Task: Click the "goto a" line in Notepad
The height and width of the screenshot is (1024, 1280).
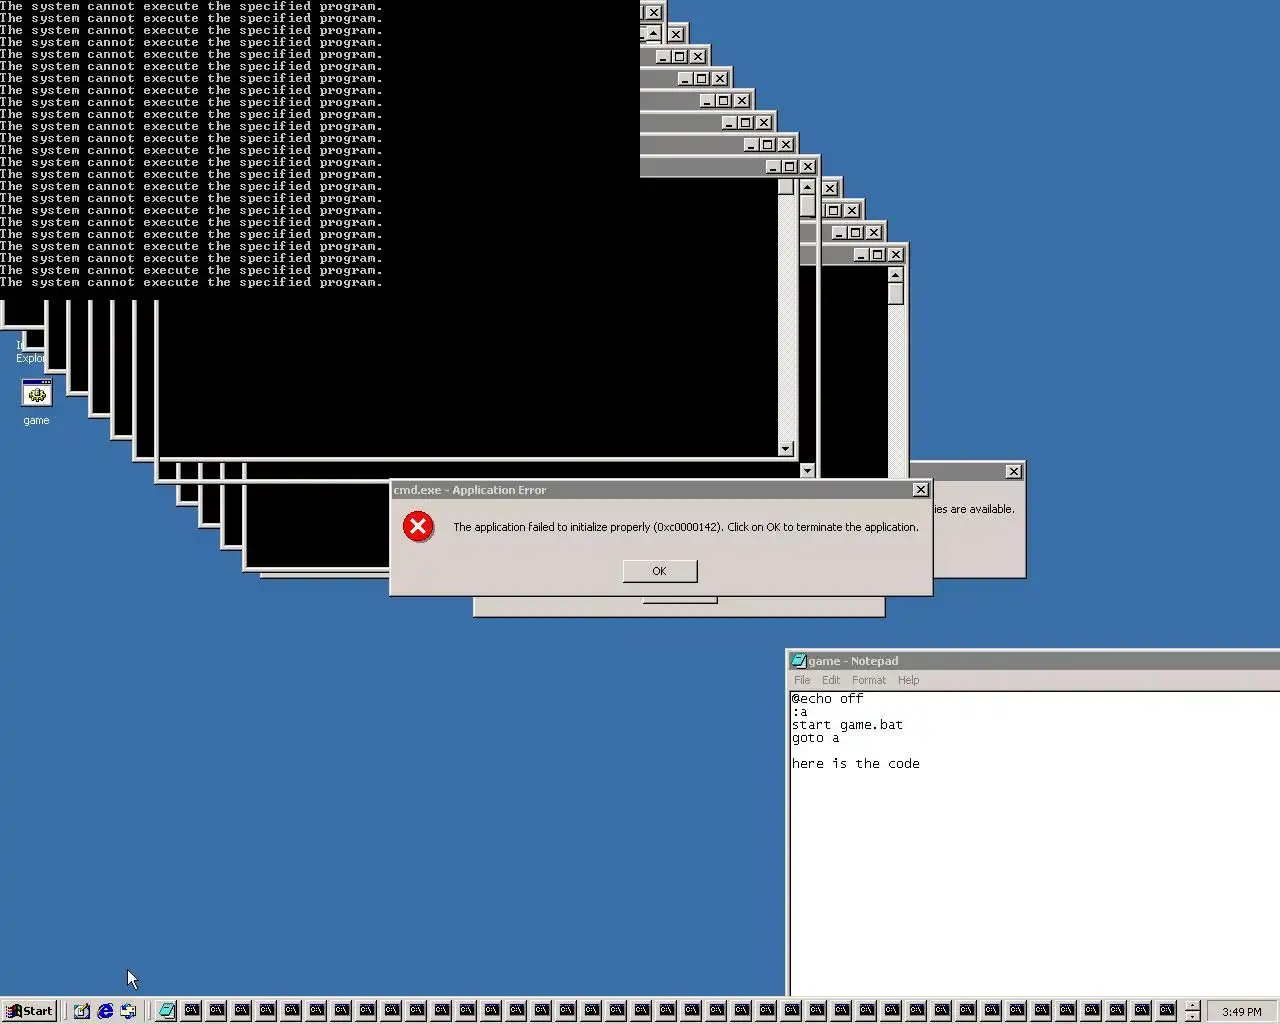Action: click(x=815, y=738)
